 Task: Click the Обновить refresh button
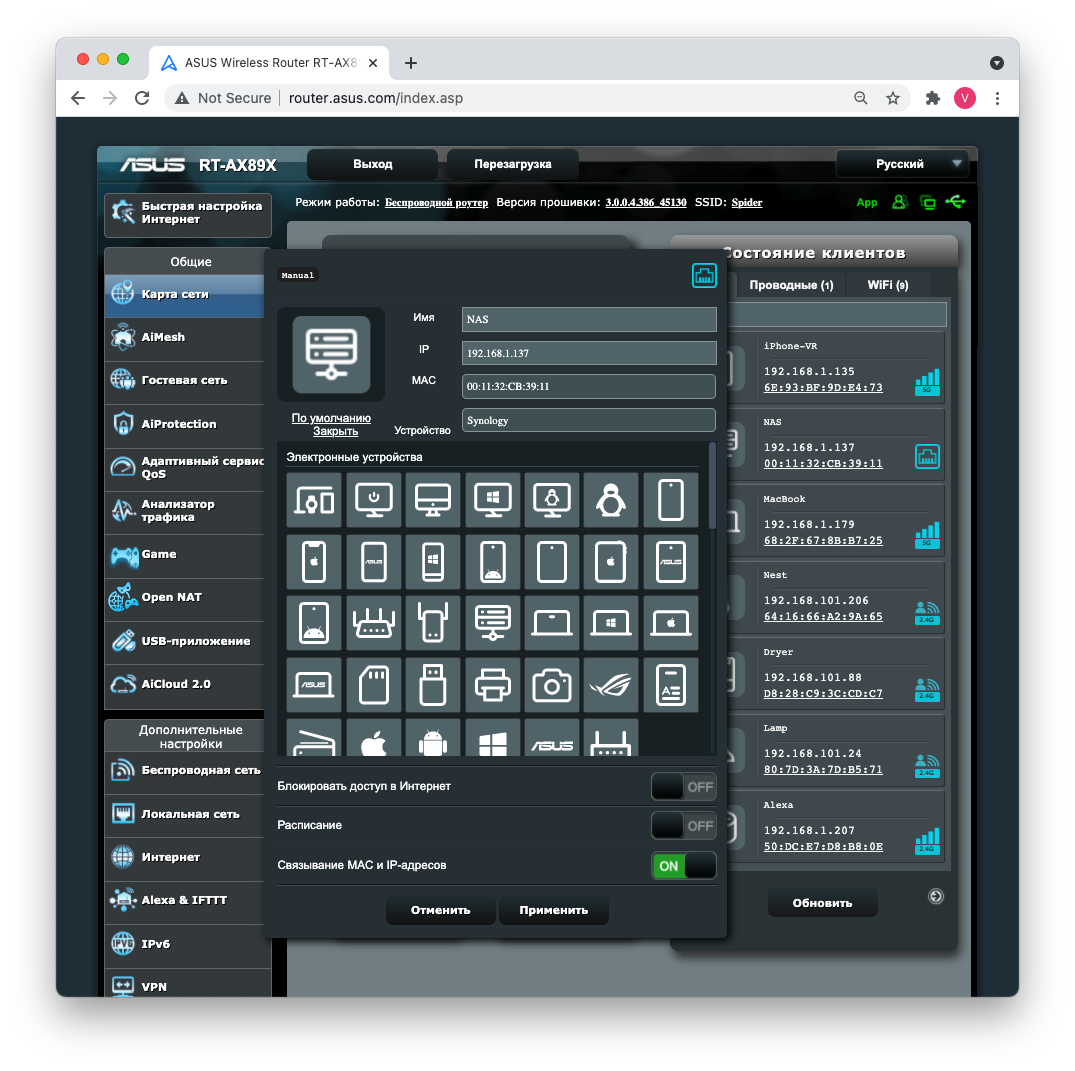coord(822,903)
